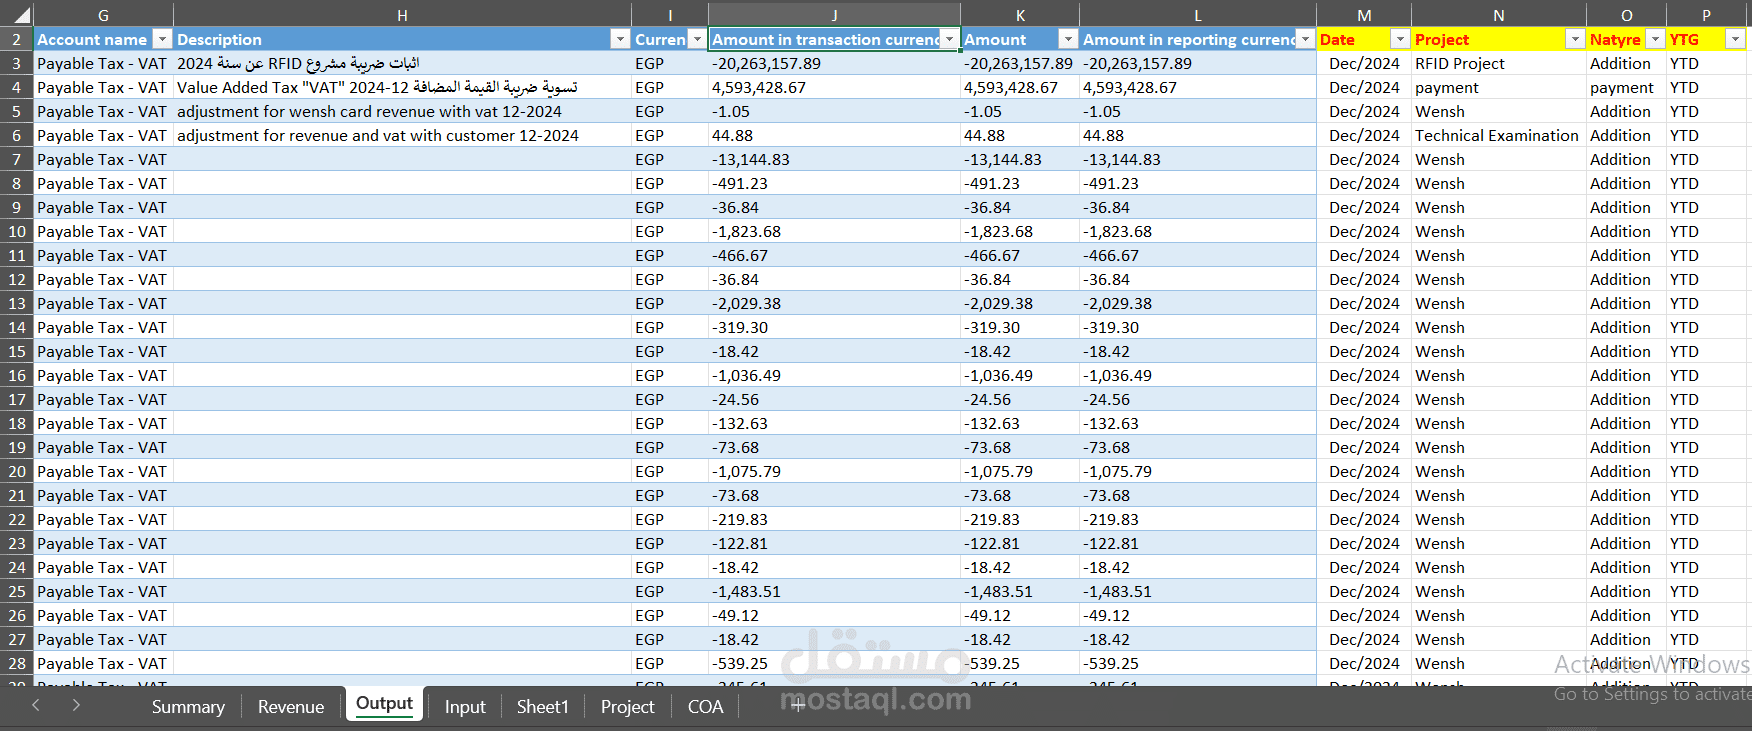Open the Project sheet tab
The height and width of the screenshot is (731, 1752).
(x=627, y=706)
